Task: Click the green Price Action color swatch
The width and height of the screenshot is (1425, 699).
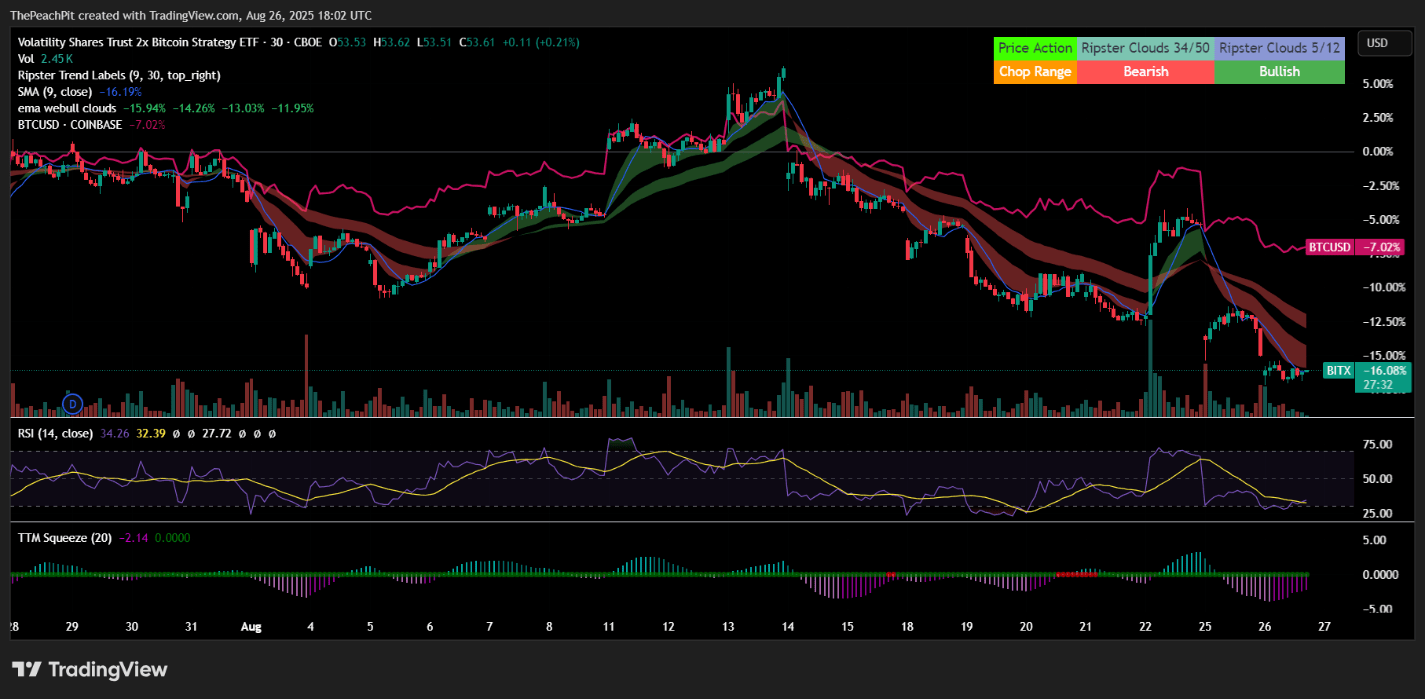Action: tap(1035, 47)
